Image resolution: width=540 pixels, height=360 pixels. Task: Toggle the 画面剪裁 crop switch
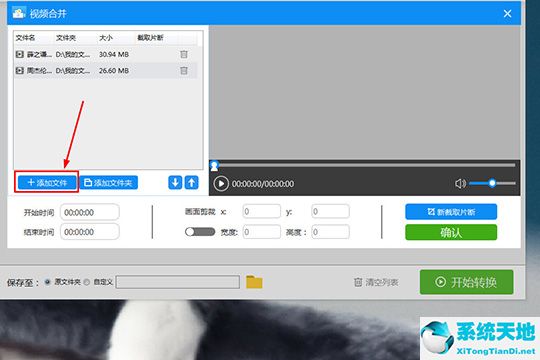(x=200, y=232)
